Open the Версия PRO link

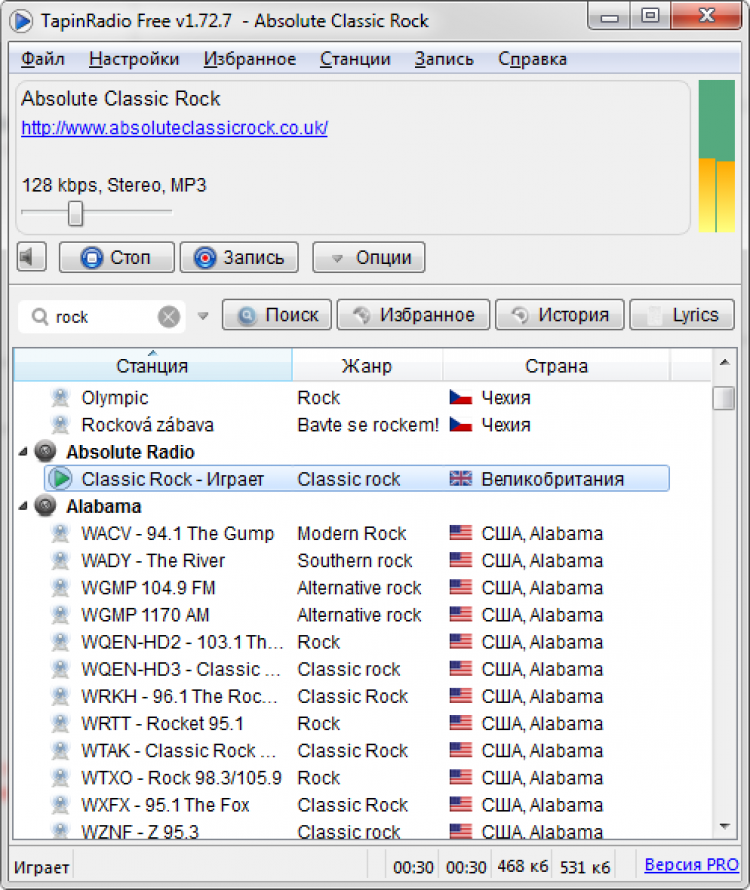click(691, 864)
